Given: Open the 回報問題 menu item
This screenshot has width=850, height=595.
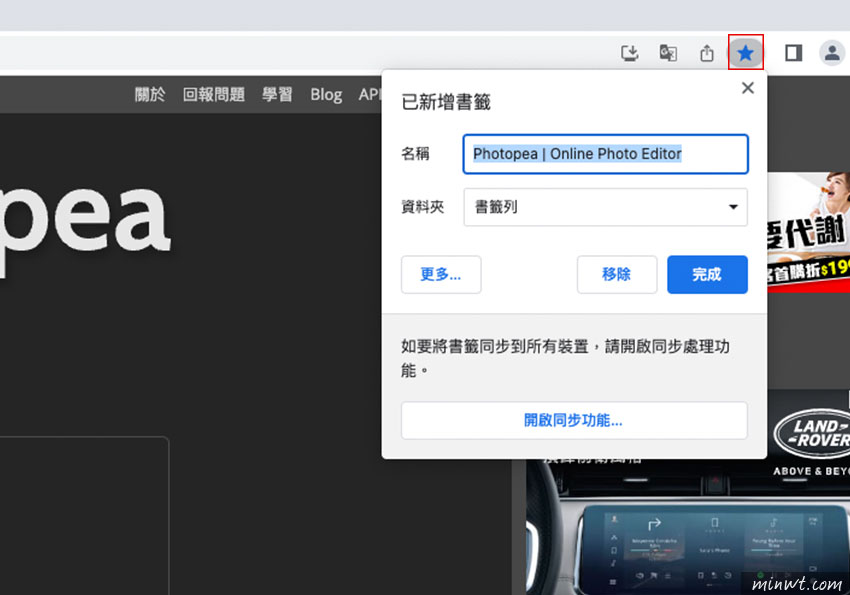Looking at the screenshot, I should pyautogui.click(x=214, y=95).
